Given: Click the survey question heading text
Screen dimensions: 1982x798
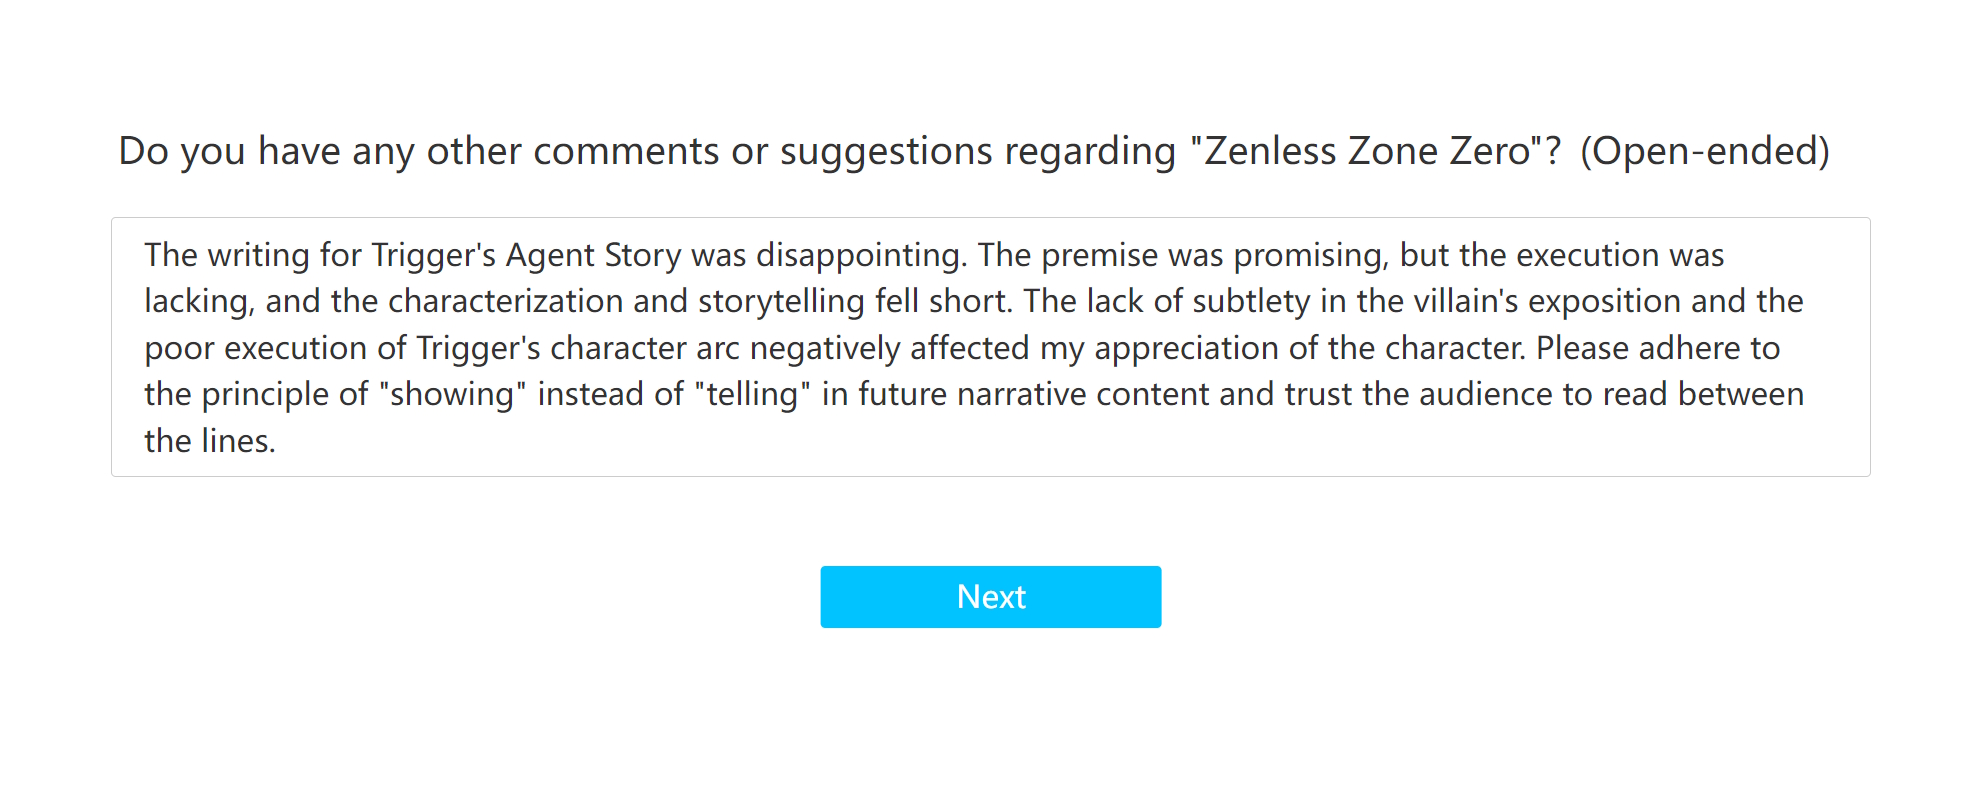Looking at the screenshot, I should click(x=640, y=151).
